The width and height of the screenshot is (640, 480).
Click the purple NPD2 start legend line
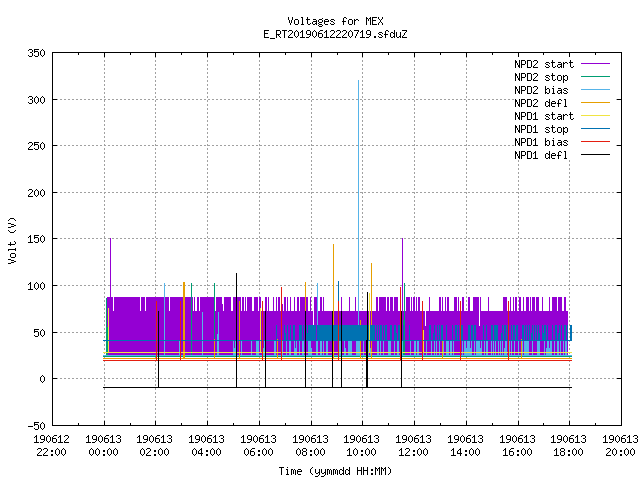coord(596,64)
